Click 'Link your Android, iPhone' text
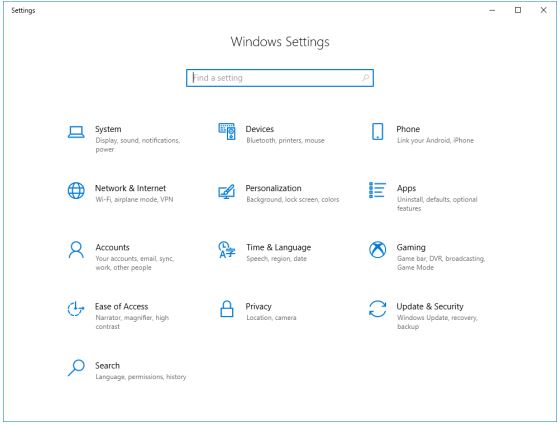This screenshot has height=425, width=560. 435,140
